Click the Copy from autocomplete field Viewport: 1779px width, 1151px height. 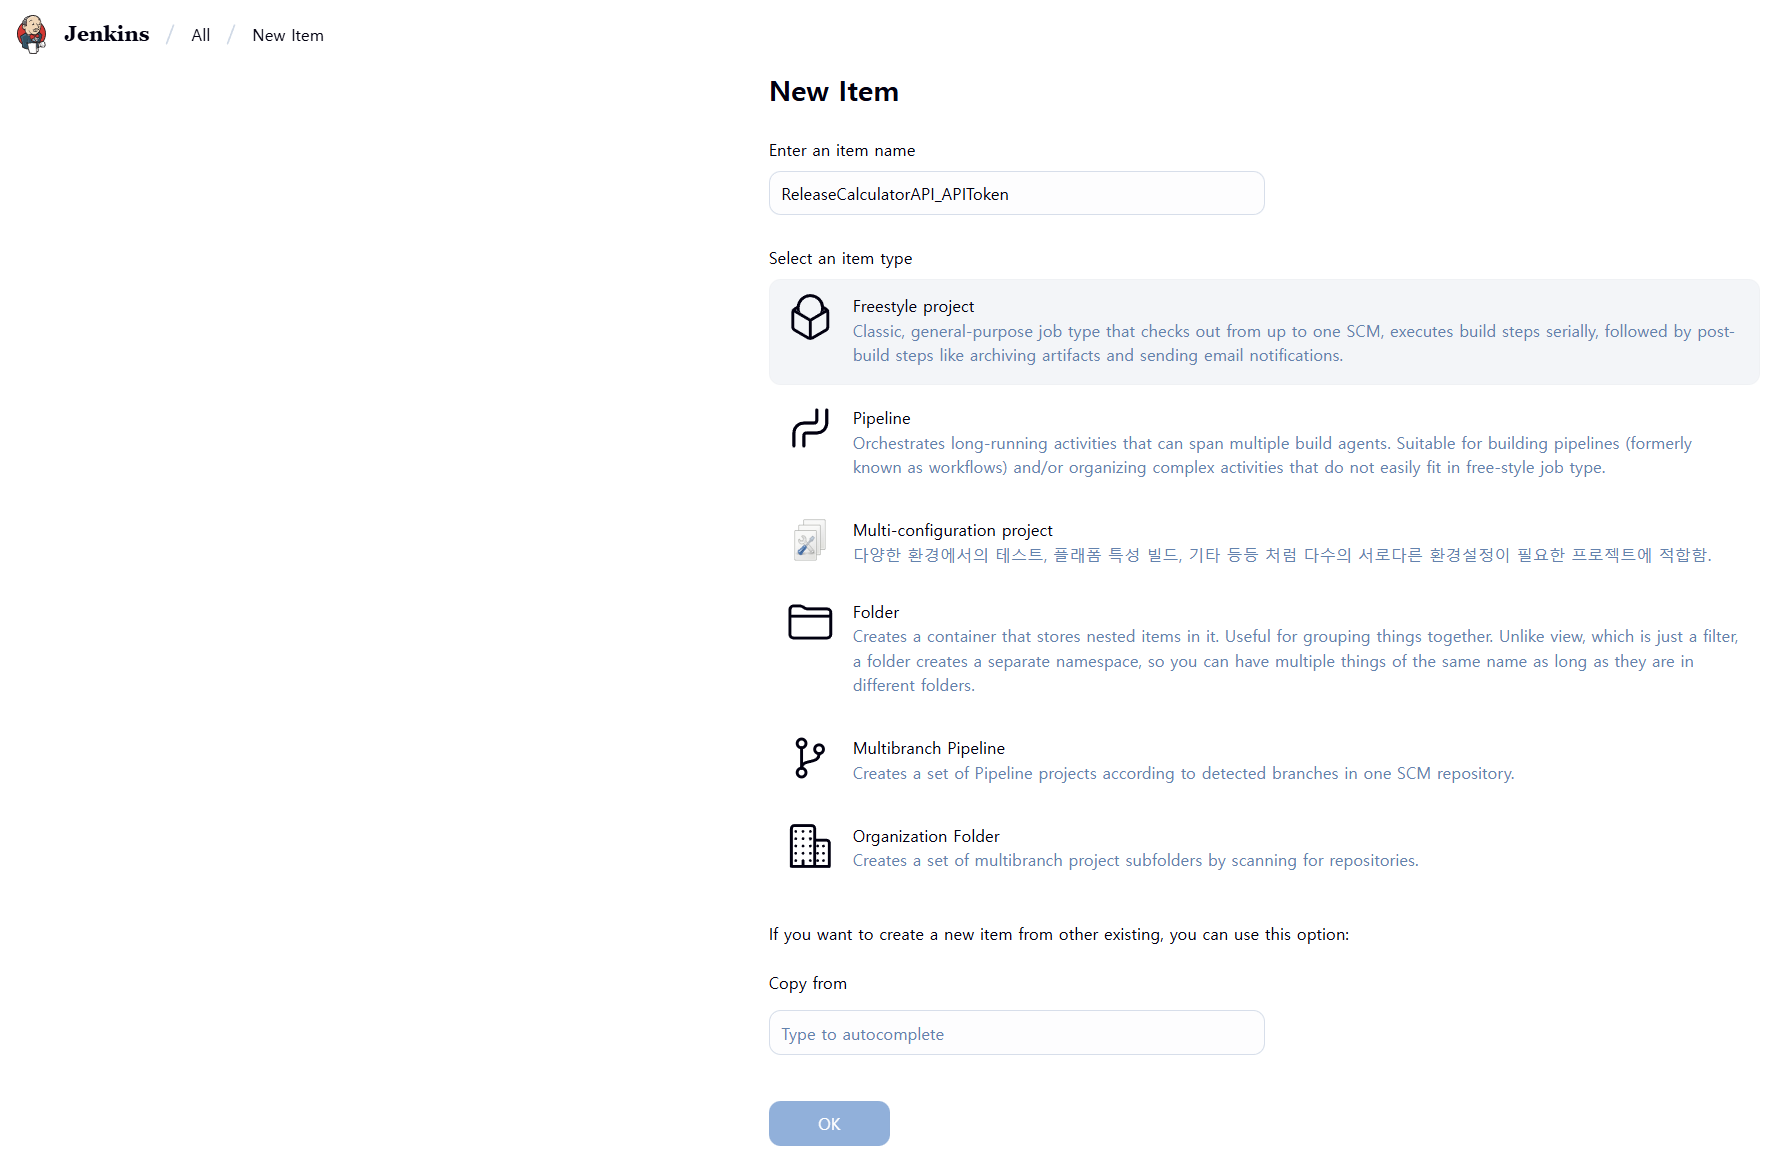pos(1016,1033)
